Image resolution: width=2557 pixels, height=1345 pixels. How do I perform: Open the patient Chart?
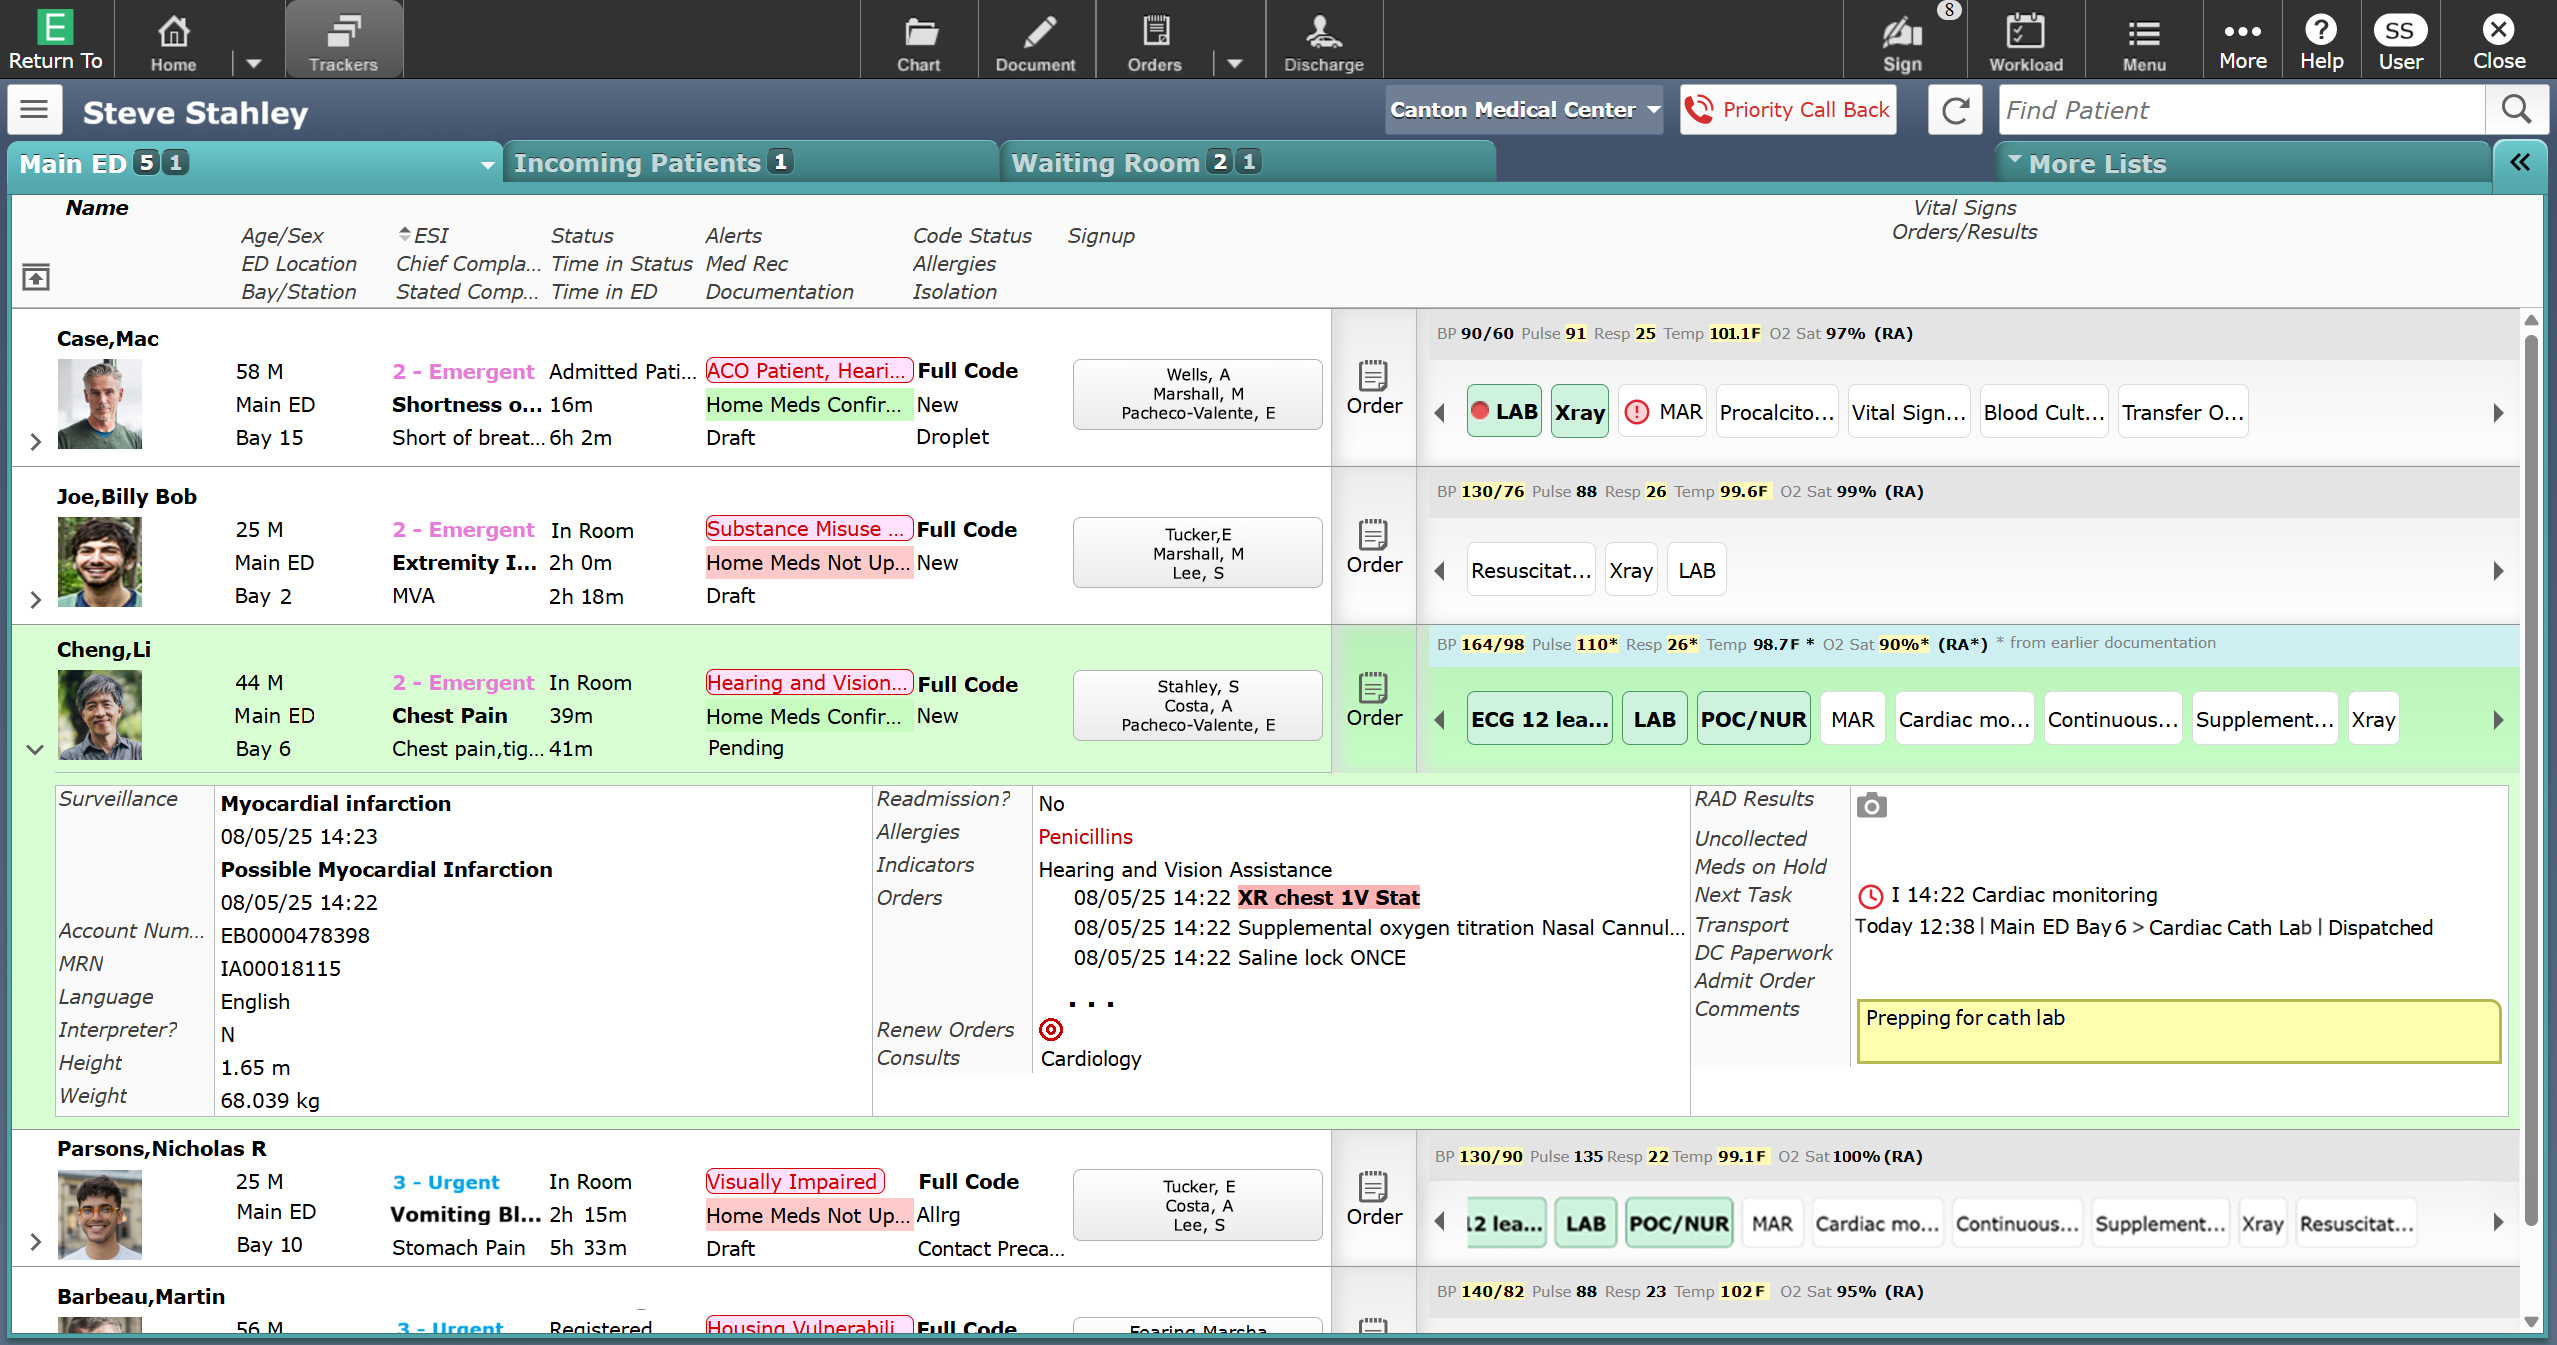tap(918, 40)
